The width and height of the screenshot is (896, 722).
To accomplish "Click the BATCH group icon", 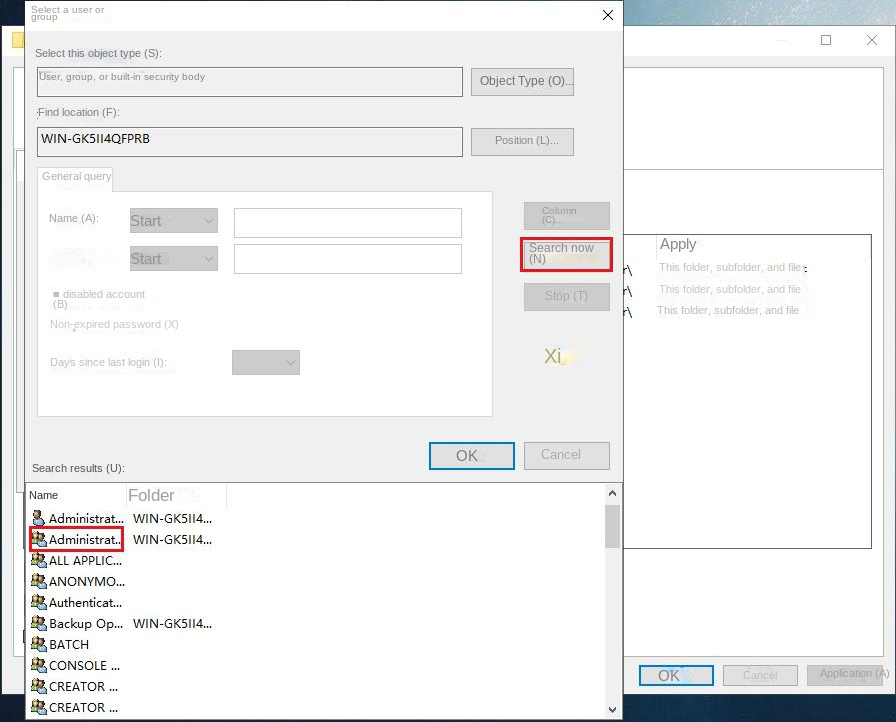I will (x=38, y=644).
